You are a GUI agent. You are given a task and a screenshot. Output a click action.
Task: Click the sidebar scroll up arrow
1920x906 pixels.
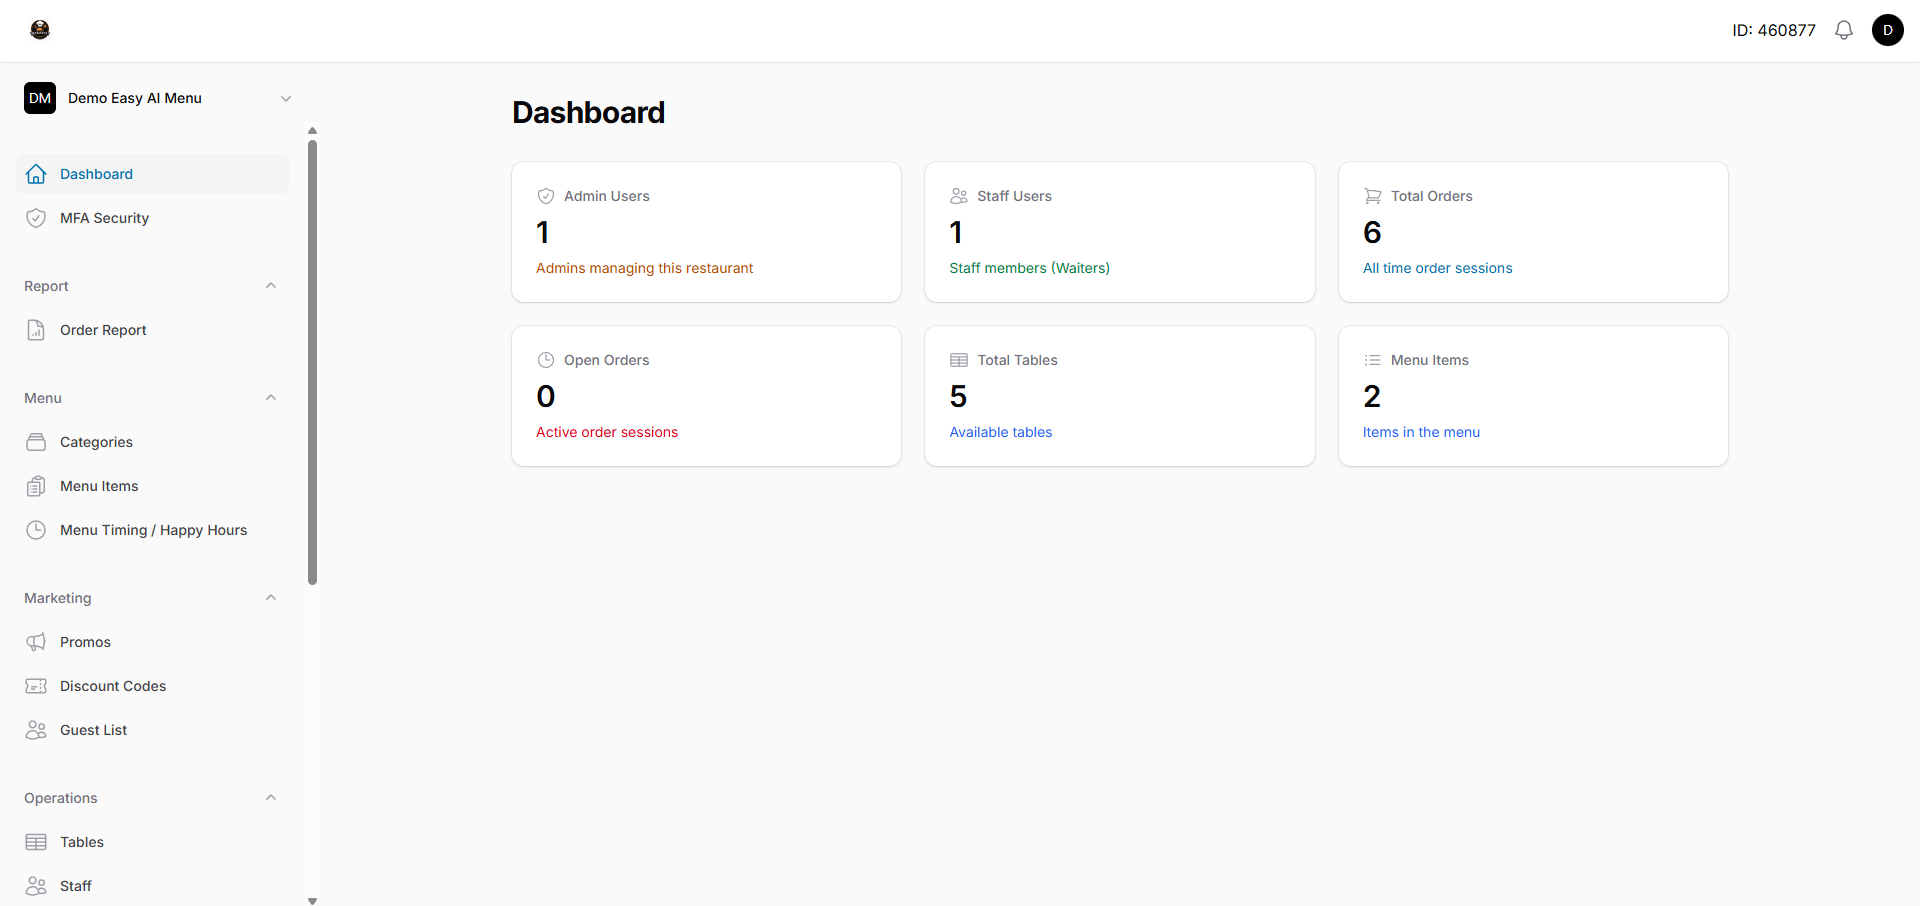[x=312, y=130]
